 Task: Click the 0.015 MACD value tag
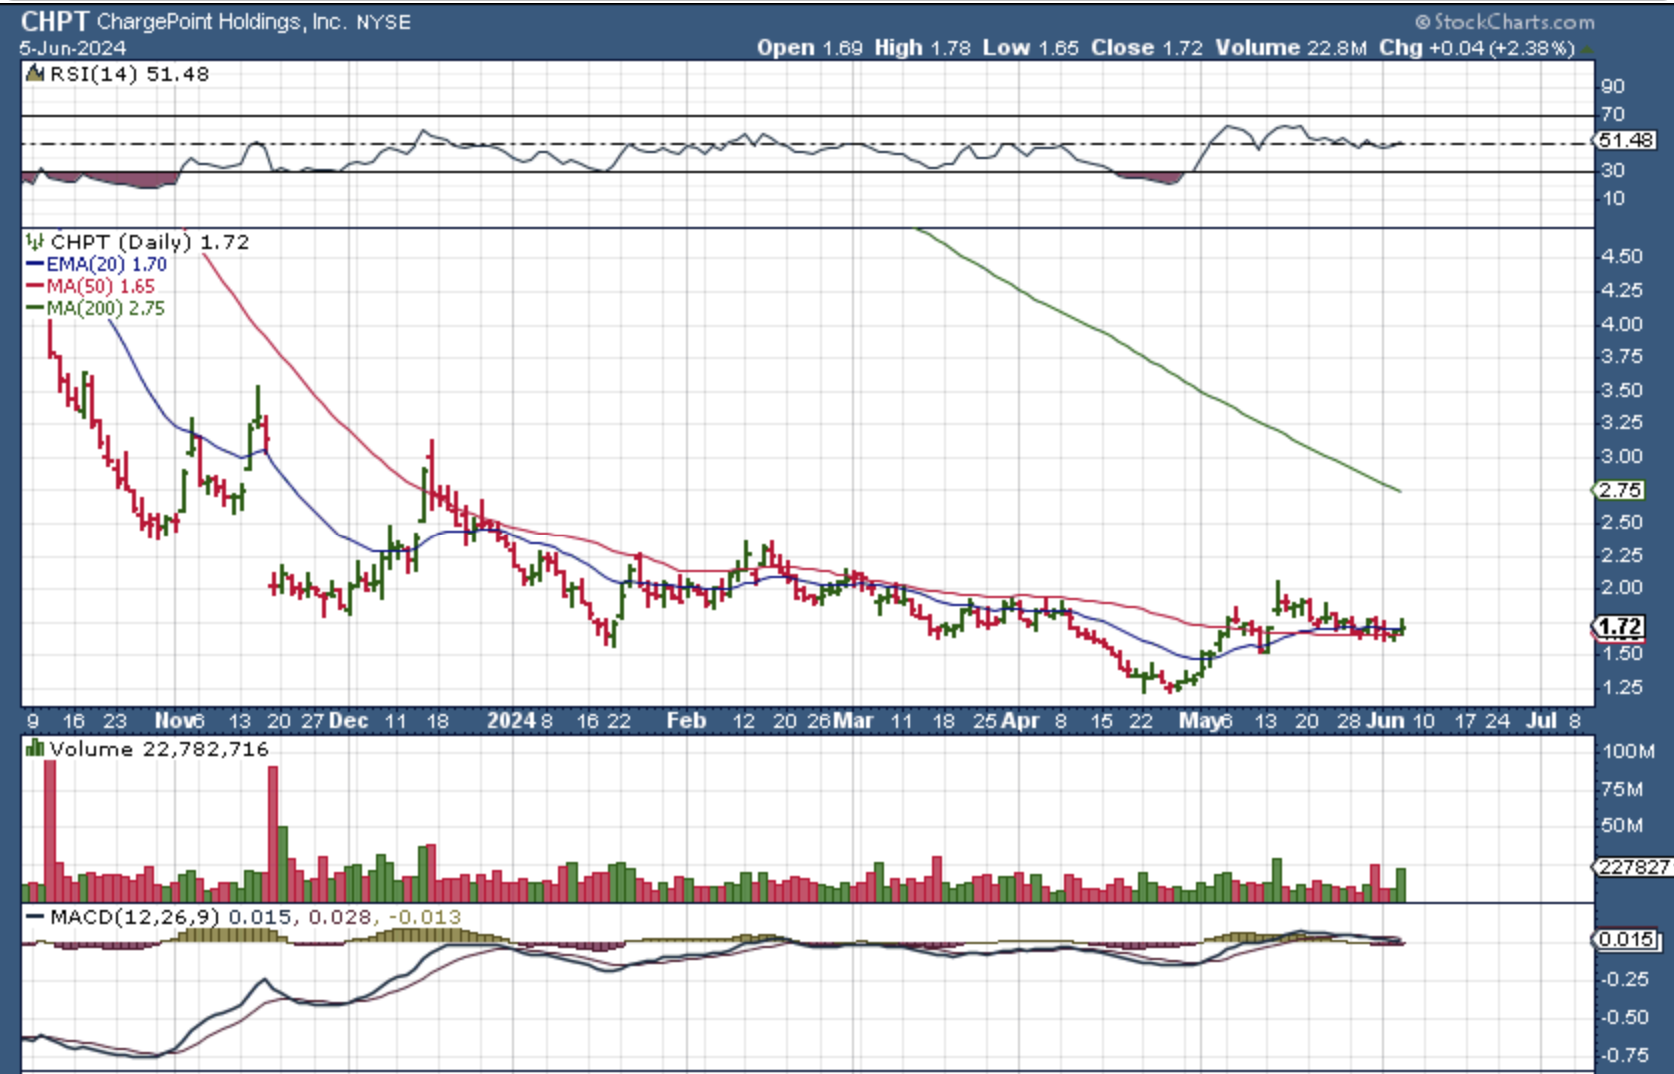(x=1623, y=939)
